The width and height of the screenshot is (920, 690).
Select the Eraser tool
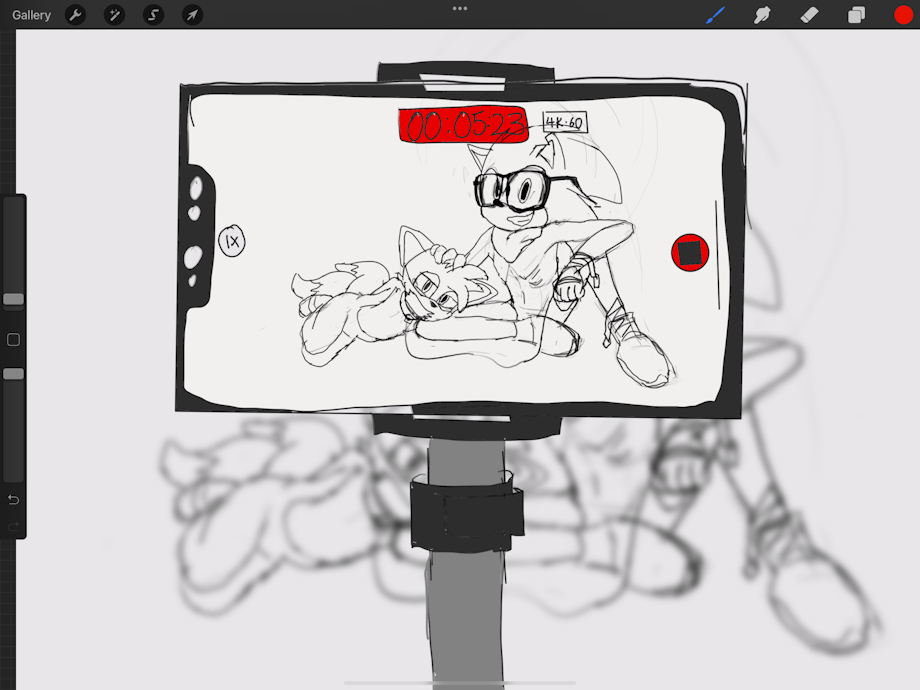coord(809,15)
